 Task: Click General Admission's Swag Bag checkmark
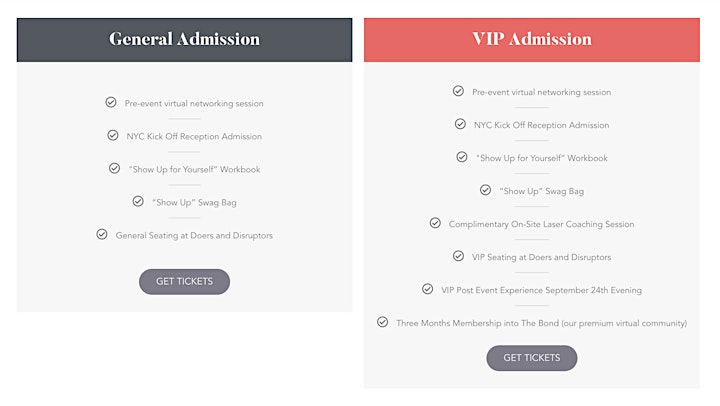coord(138,201)
